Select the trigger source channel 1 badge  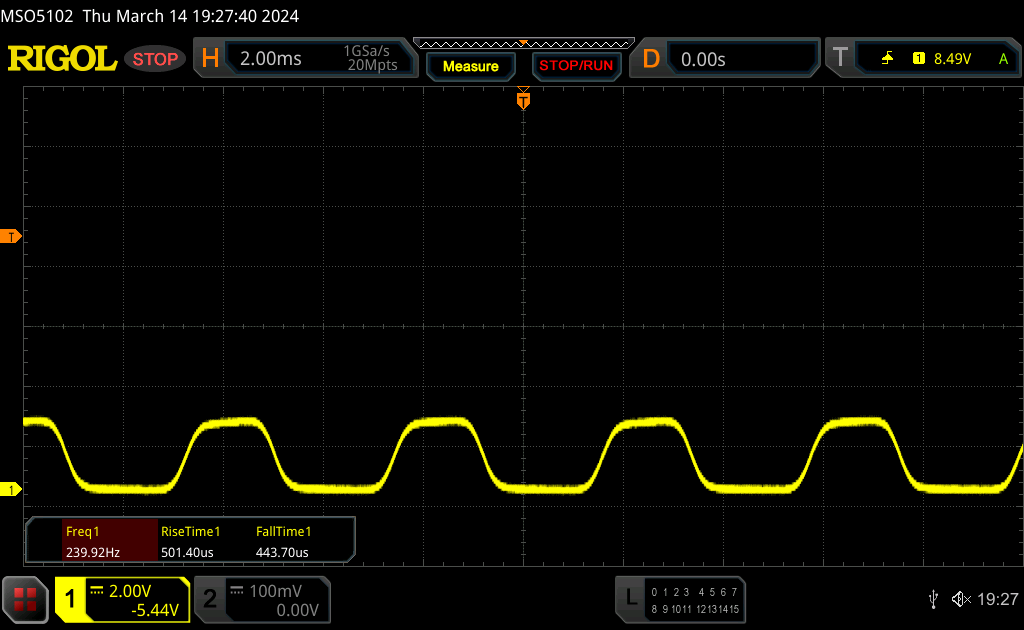(918, 59)
